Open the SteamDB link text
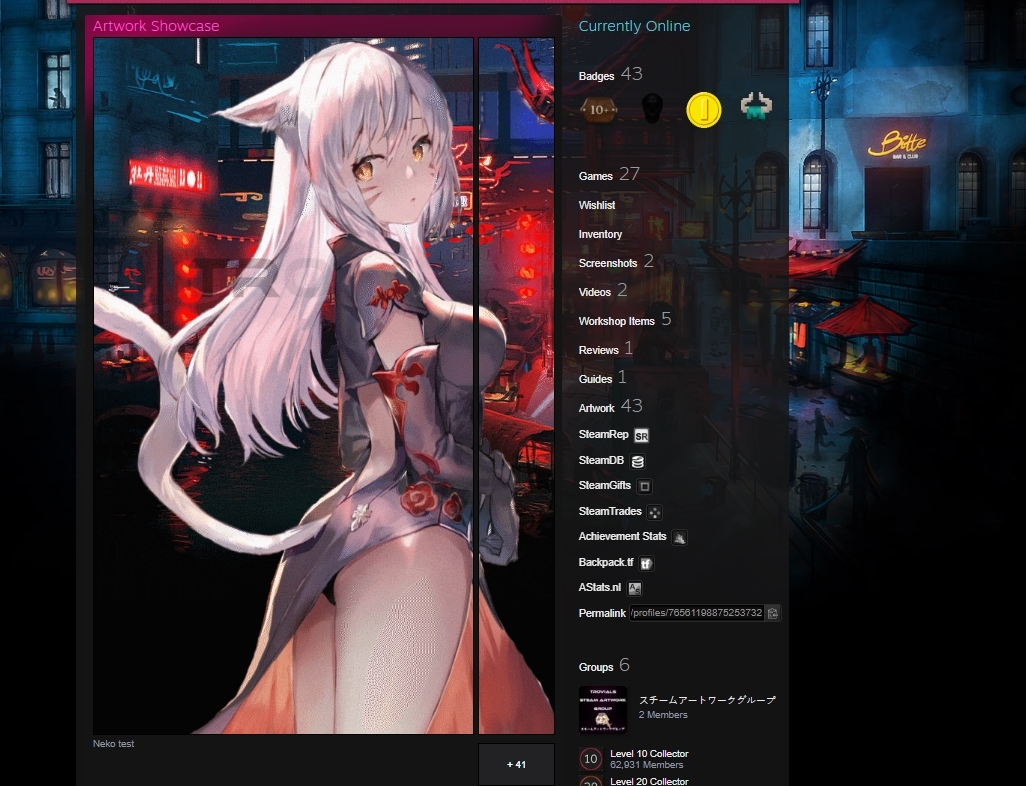1026x786 pixels. [x=601, y=460]
